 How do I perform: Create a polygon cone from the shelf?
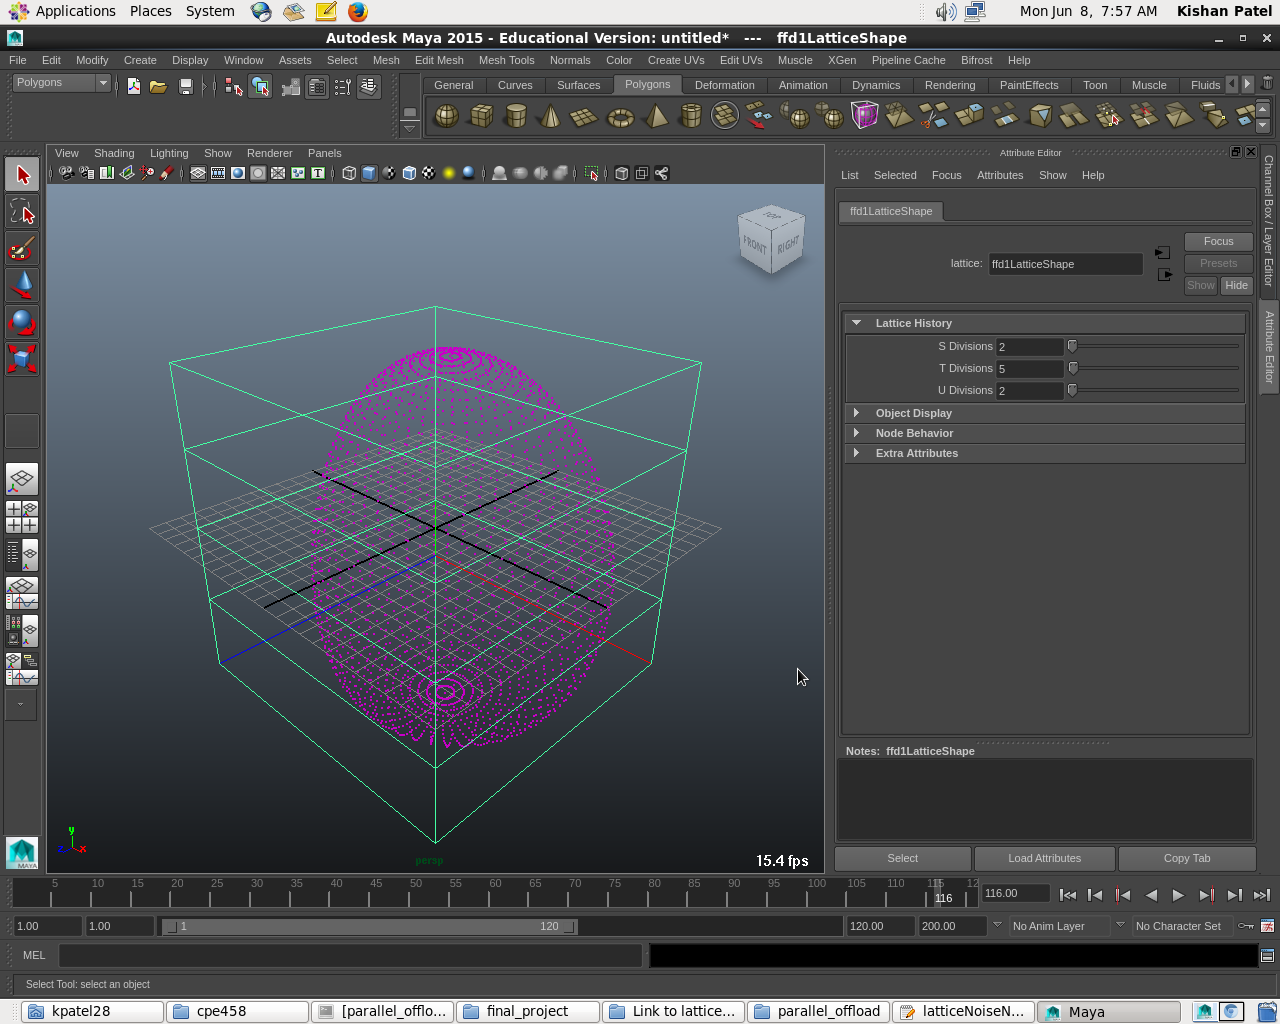click(x=549, y=116)
